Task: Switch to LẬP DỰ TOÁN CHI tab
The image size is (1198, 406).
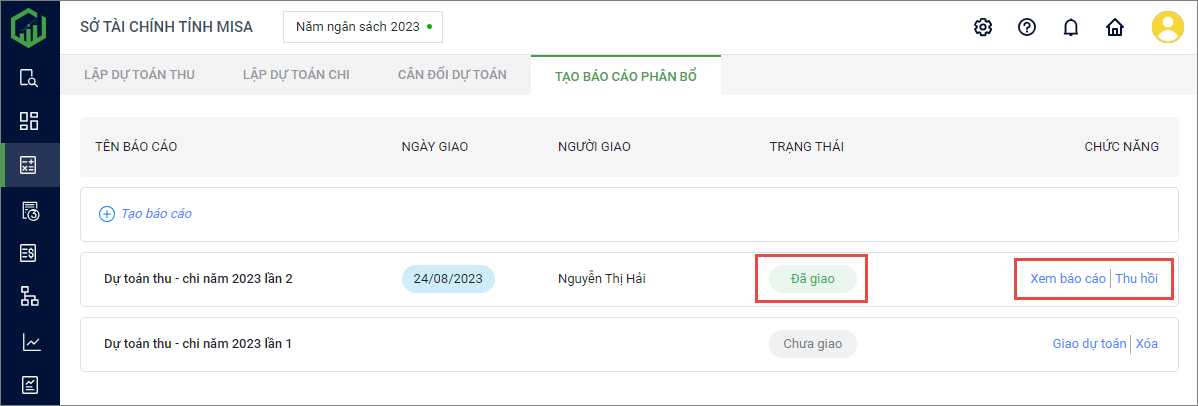Action: pos(296,75)
